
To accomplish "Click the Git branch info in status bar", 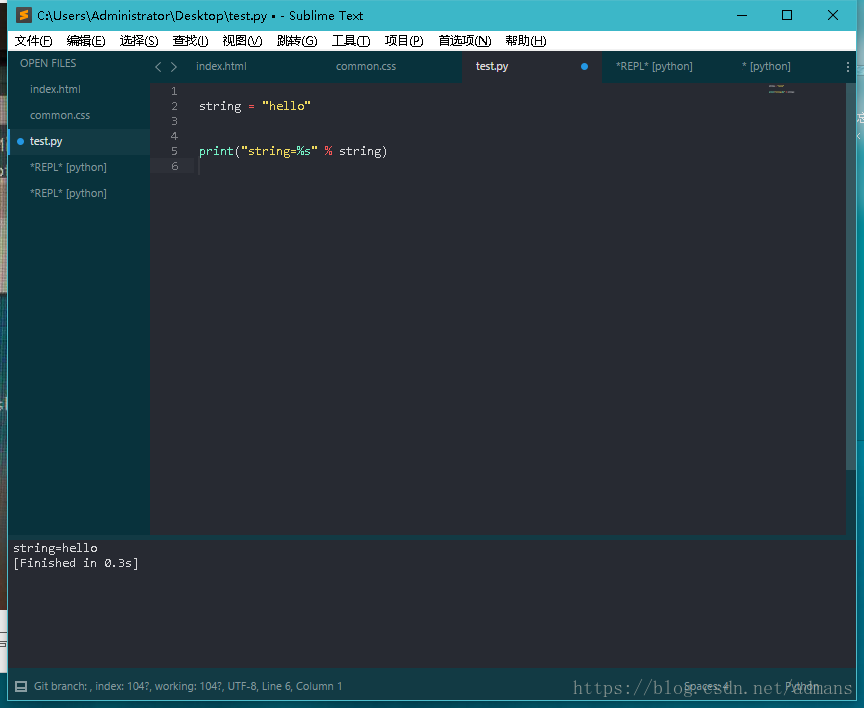I will pos(188,686).
